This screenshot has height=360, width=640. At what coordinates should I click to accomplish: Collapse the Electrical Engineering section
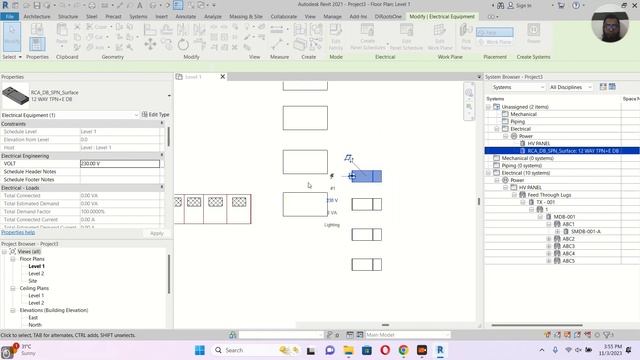click(162, 156)
